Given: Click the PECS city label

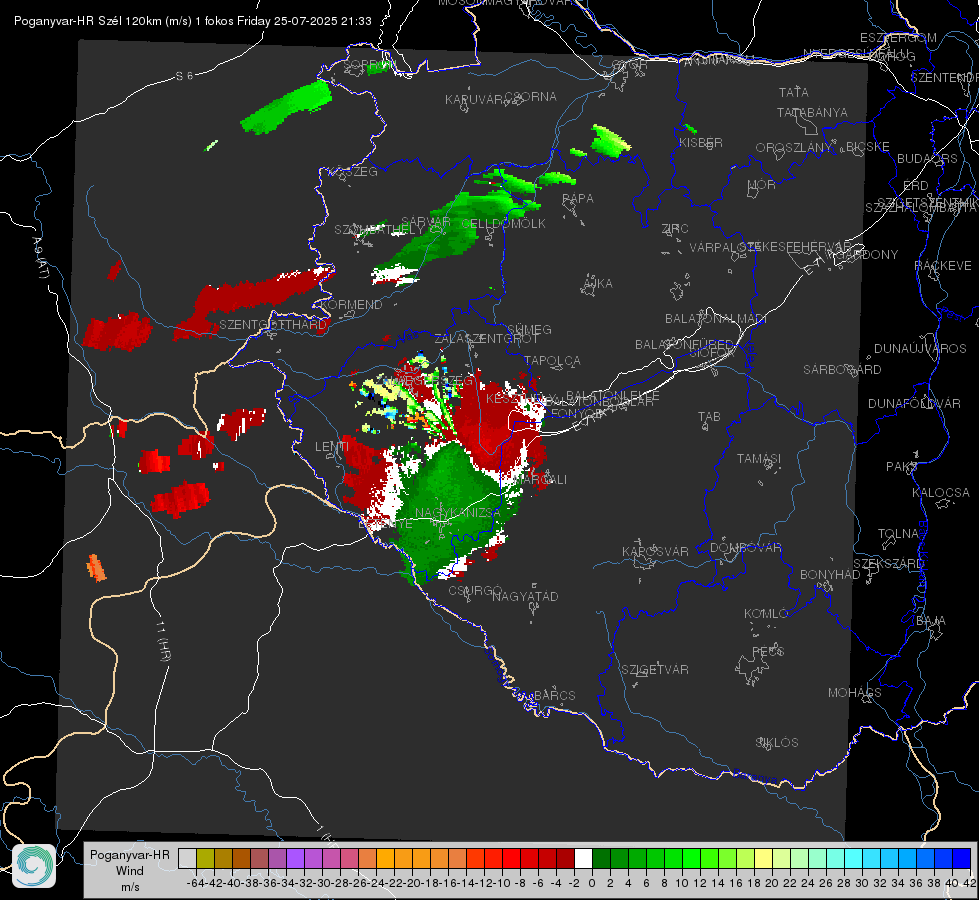Looking at the screenshot, I should [x=768, y=651].
